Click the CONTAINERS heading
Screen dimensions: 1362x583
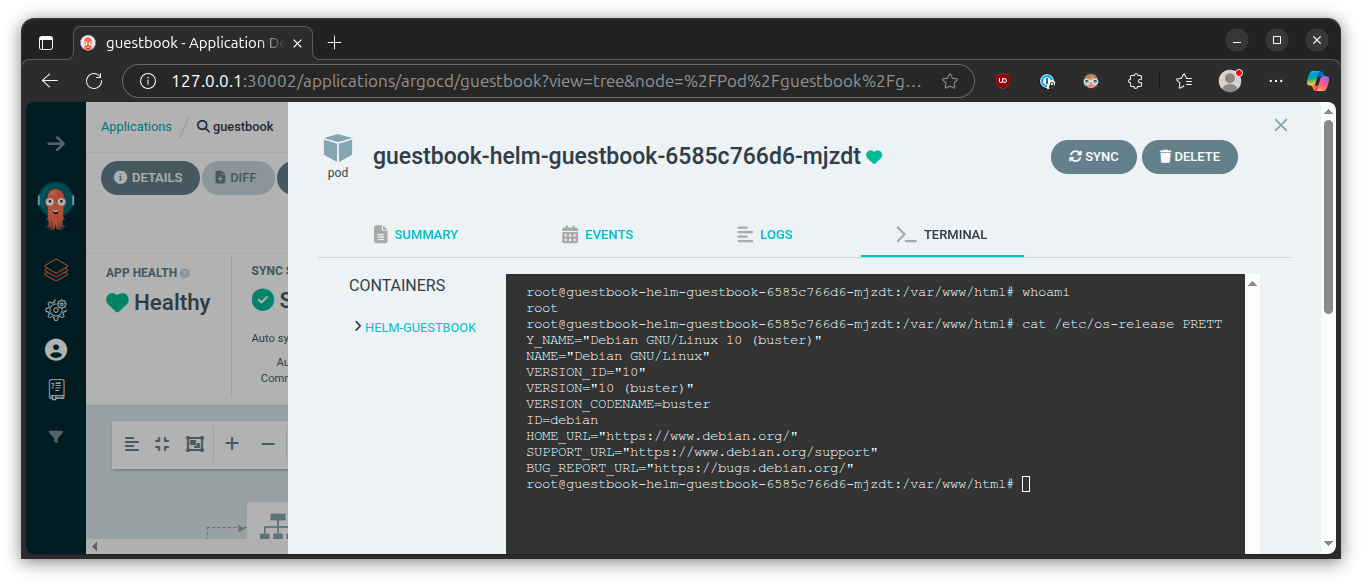[x=397, y=285]
